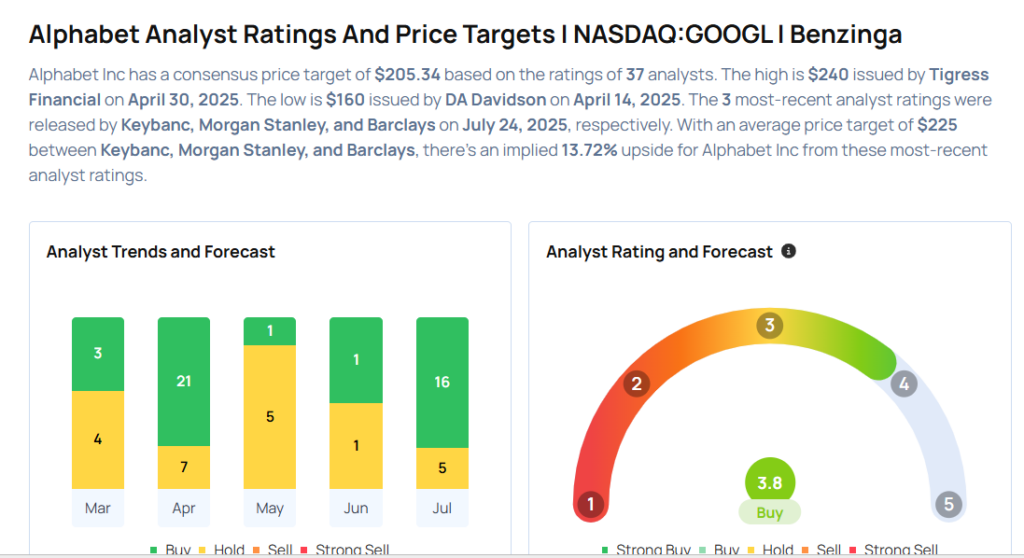Toggle Strong Buy legend in rating chart
The width and height of the screenshot is (1024, 558).
point(646,550)
